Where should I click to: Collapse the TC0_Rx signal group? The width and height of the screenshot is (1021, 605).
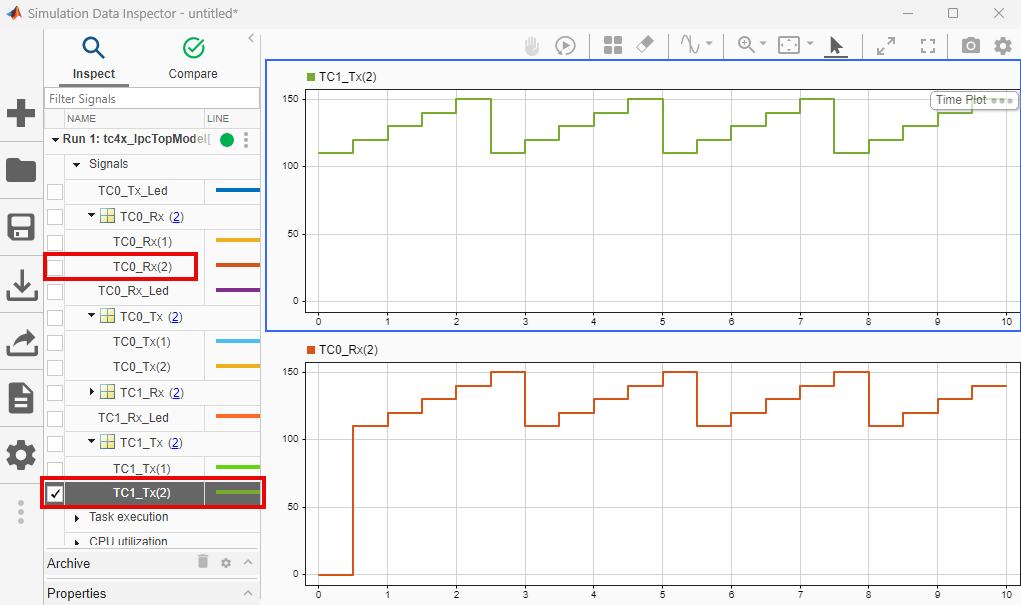[91, 215]
